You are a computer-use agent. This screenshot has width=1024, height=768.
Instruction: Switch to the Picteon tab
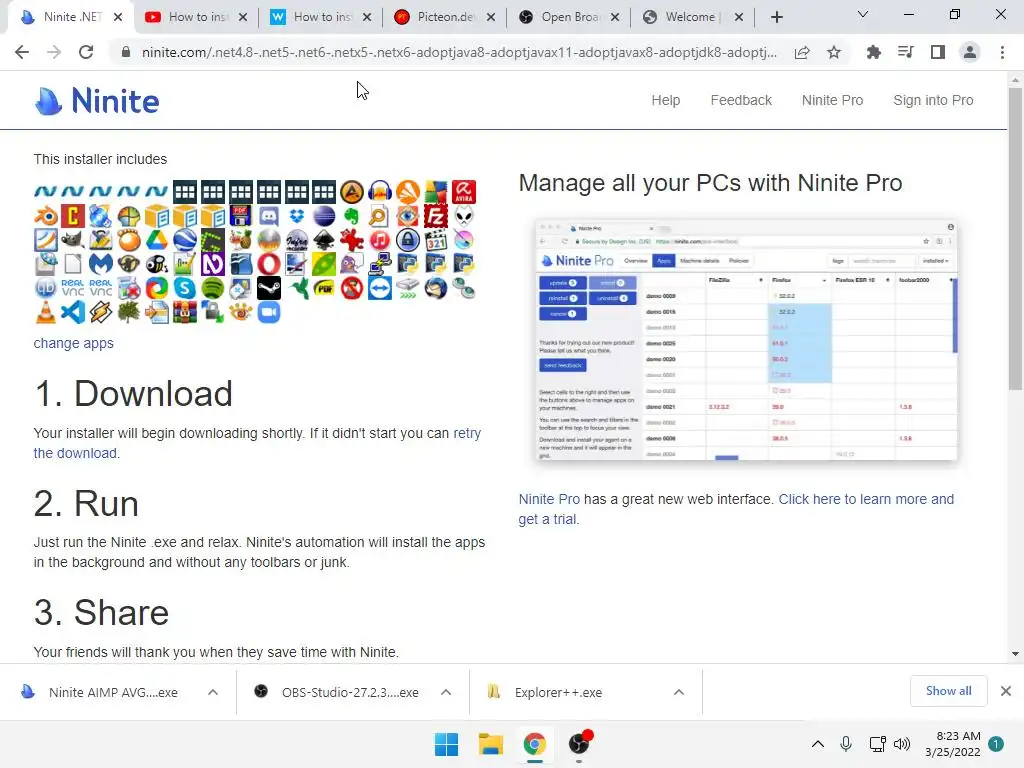445,17
